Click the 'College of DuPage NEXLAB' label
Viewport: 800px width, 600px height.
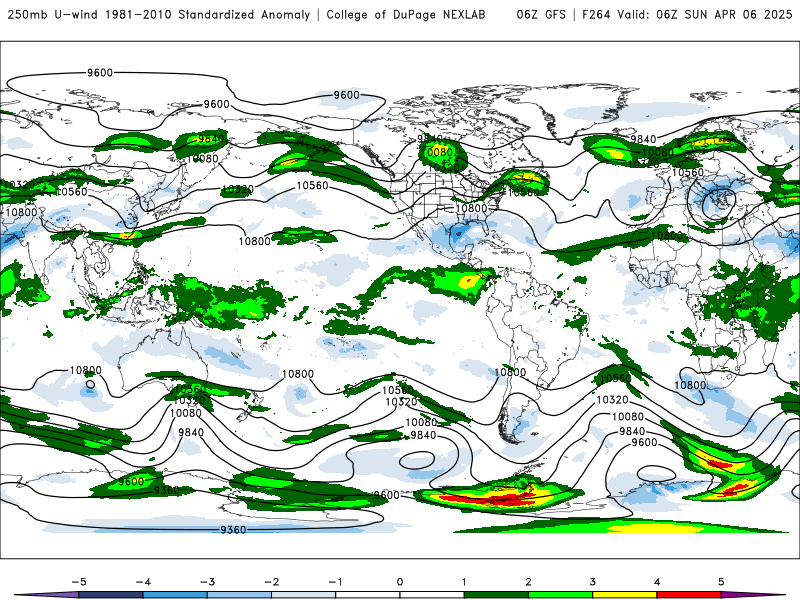(x=406, y=14)
